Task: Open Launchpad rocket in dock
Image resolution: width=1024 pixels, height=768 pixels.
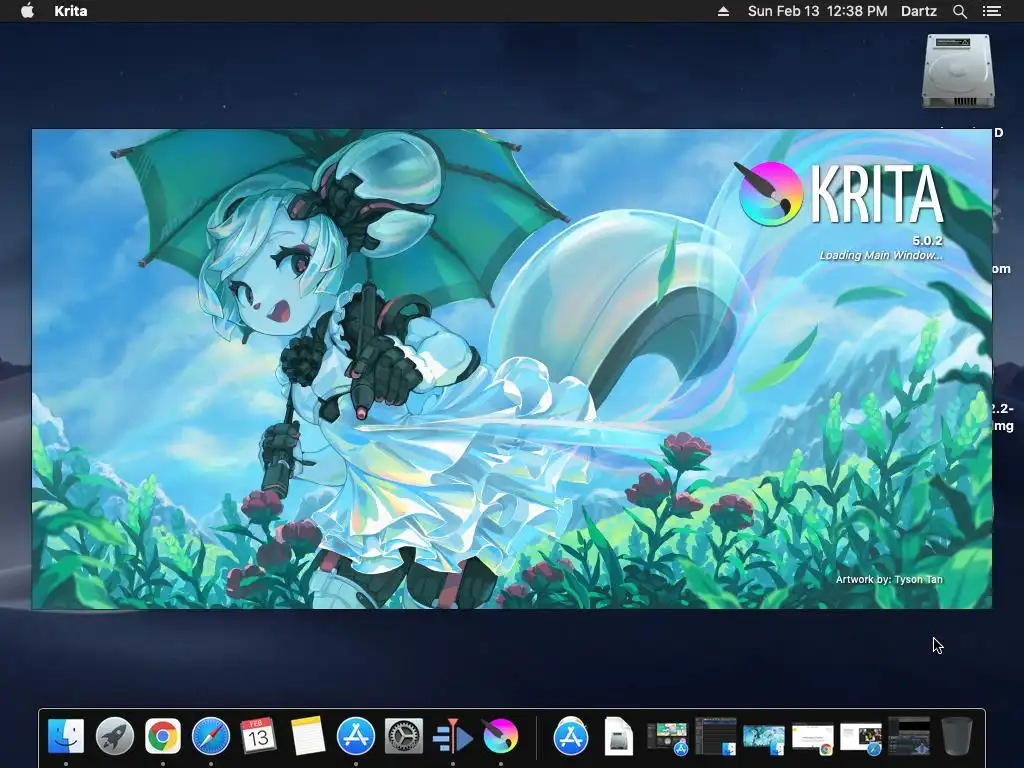Action: tap(114, 736)
